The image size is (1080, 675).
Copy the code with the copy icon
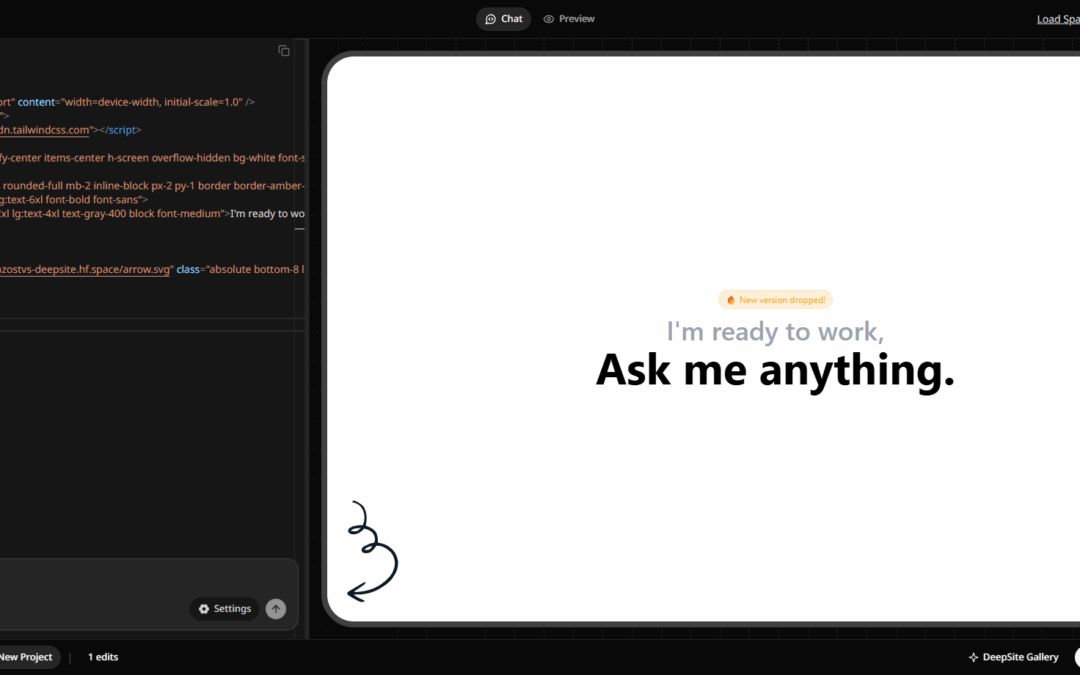tap(284, 50)
